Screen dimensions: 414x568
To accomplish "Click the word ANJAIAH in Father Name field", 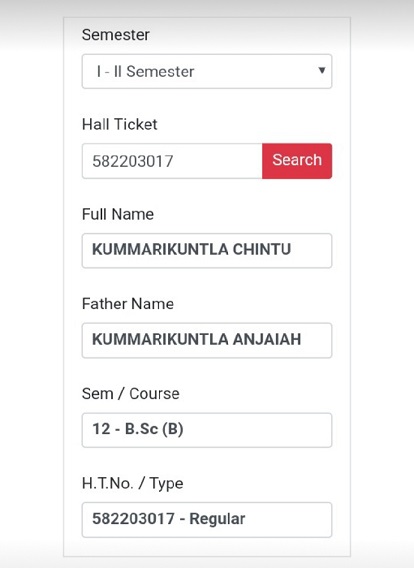I will pos(267,339).
